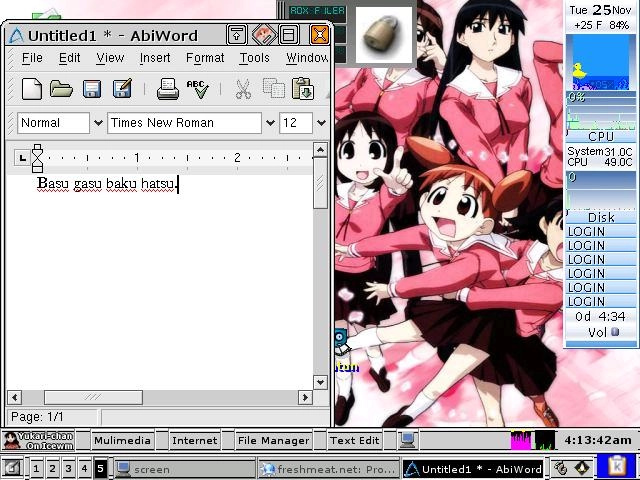Click the 4:13:42am taskbar clock
The height and width of the screenshot is (480, 640).
[x=598, y=440]
